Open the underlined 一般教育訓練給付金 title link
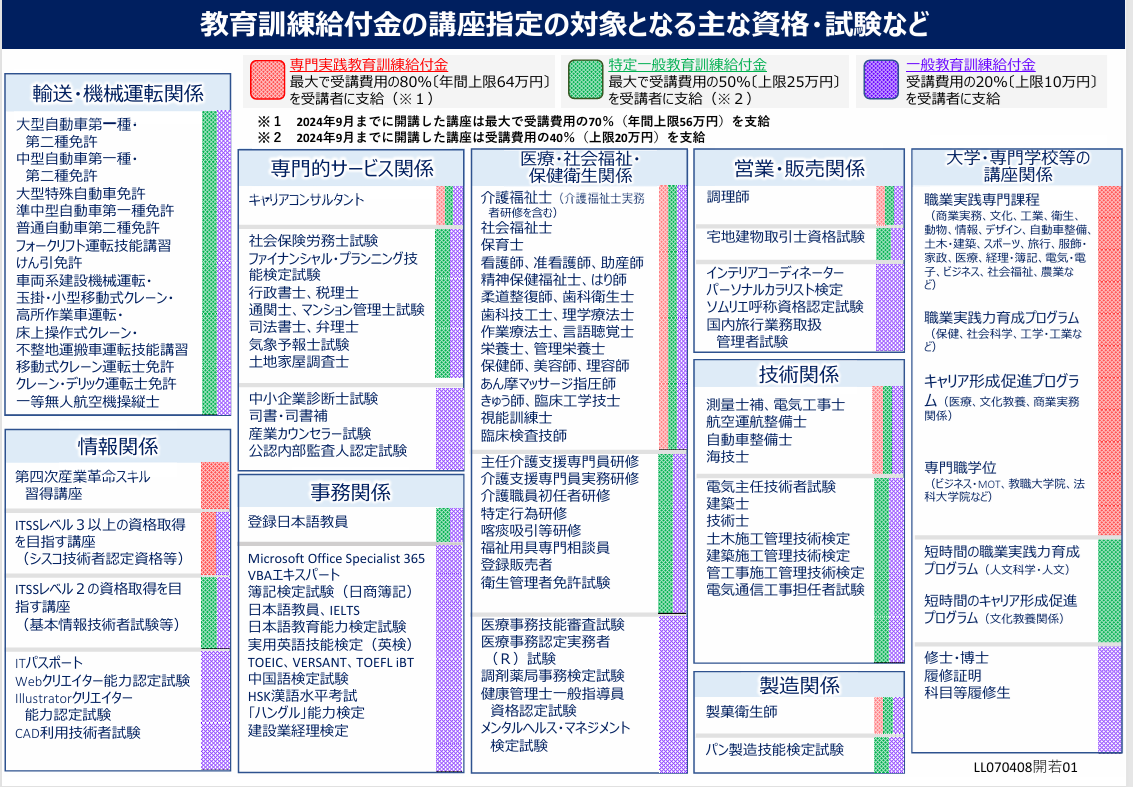 pos(970,64)
